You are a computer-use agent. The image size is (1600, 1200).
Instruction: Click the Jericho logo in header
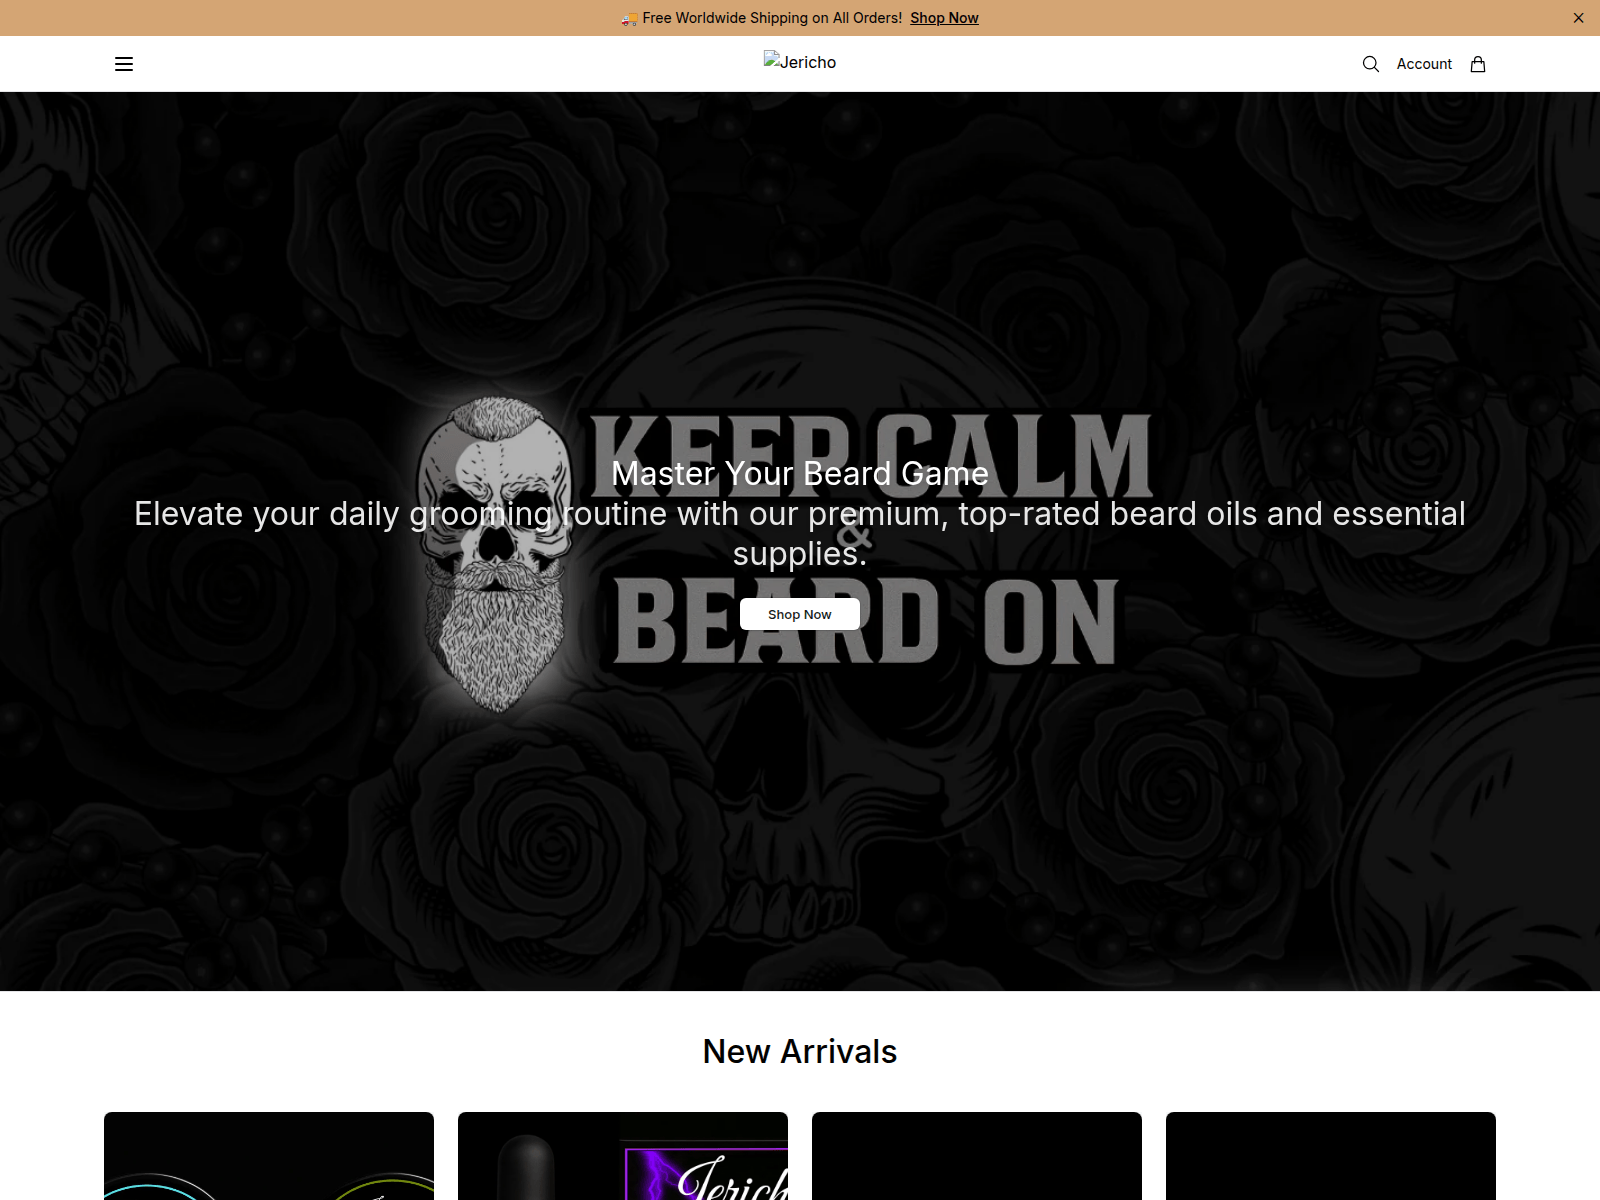(x=800, y=62)
